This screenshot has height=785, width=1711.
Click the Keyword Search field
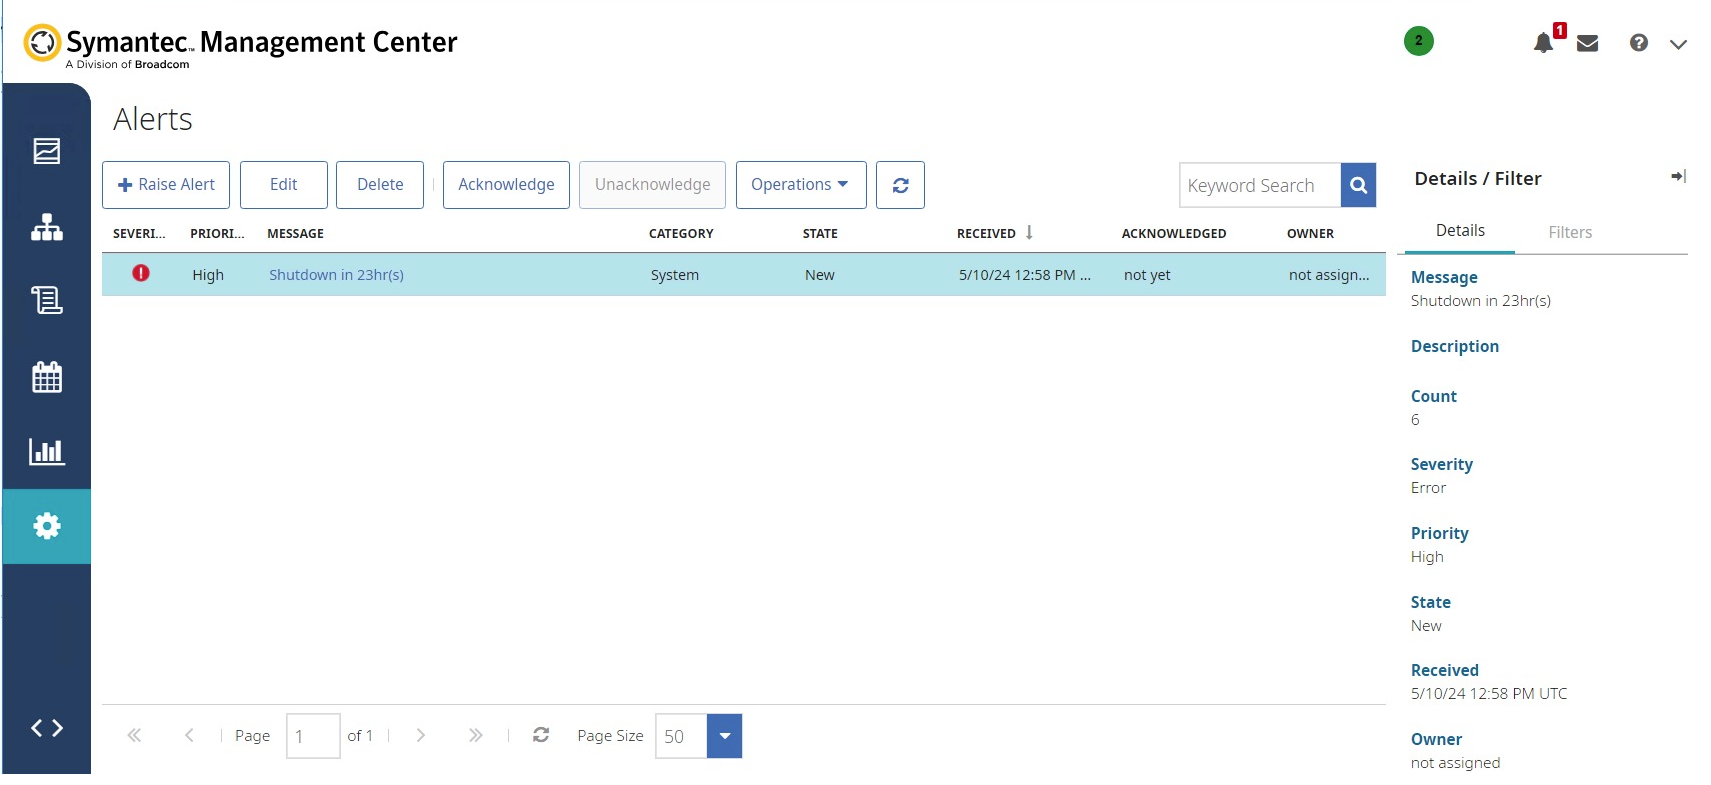[1260, 185]
